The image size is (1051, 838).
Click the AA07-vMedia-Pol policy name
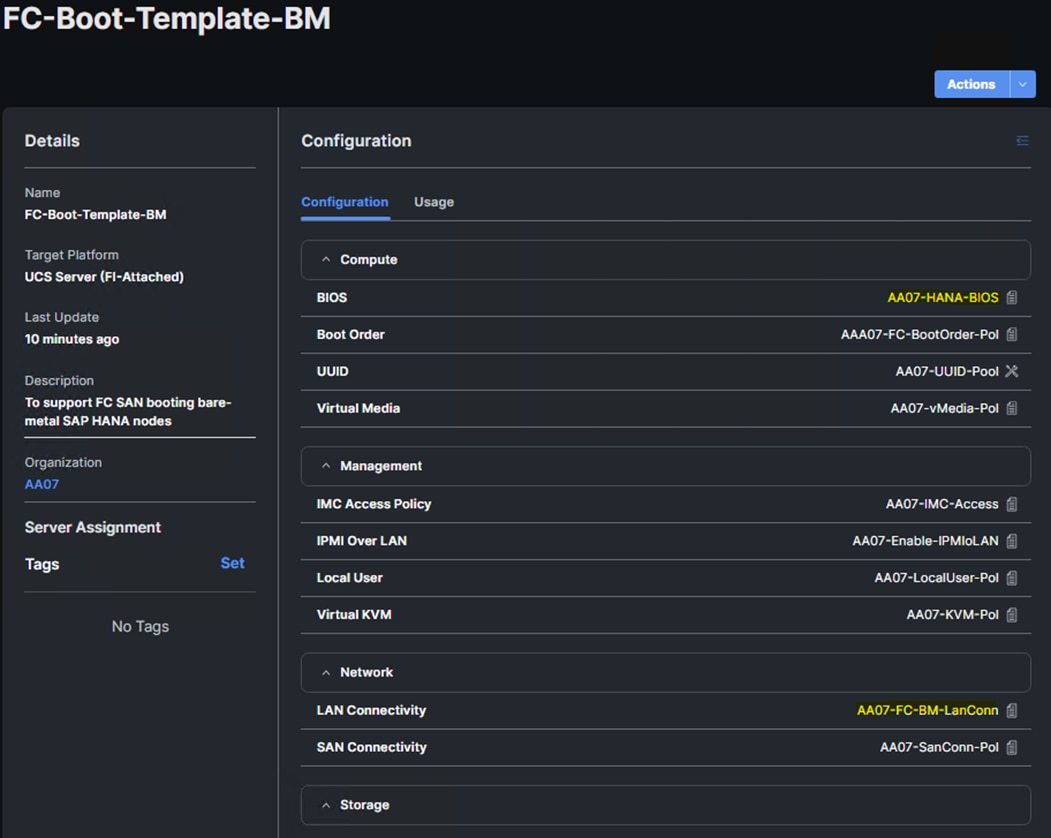pyautogui.click(x=944, y=408)
